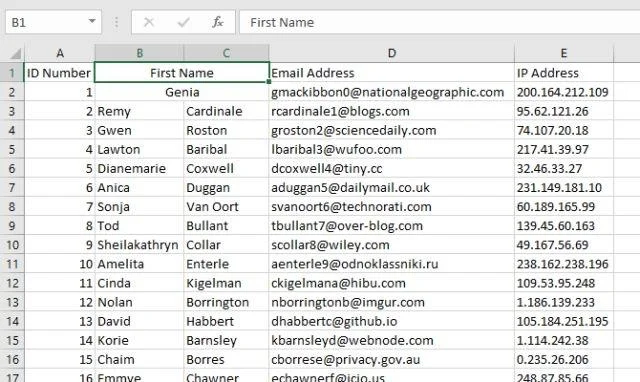Viewport: 640px width, 382px height.
Task: Click the merged cell containing Genia
Action: 182,92
